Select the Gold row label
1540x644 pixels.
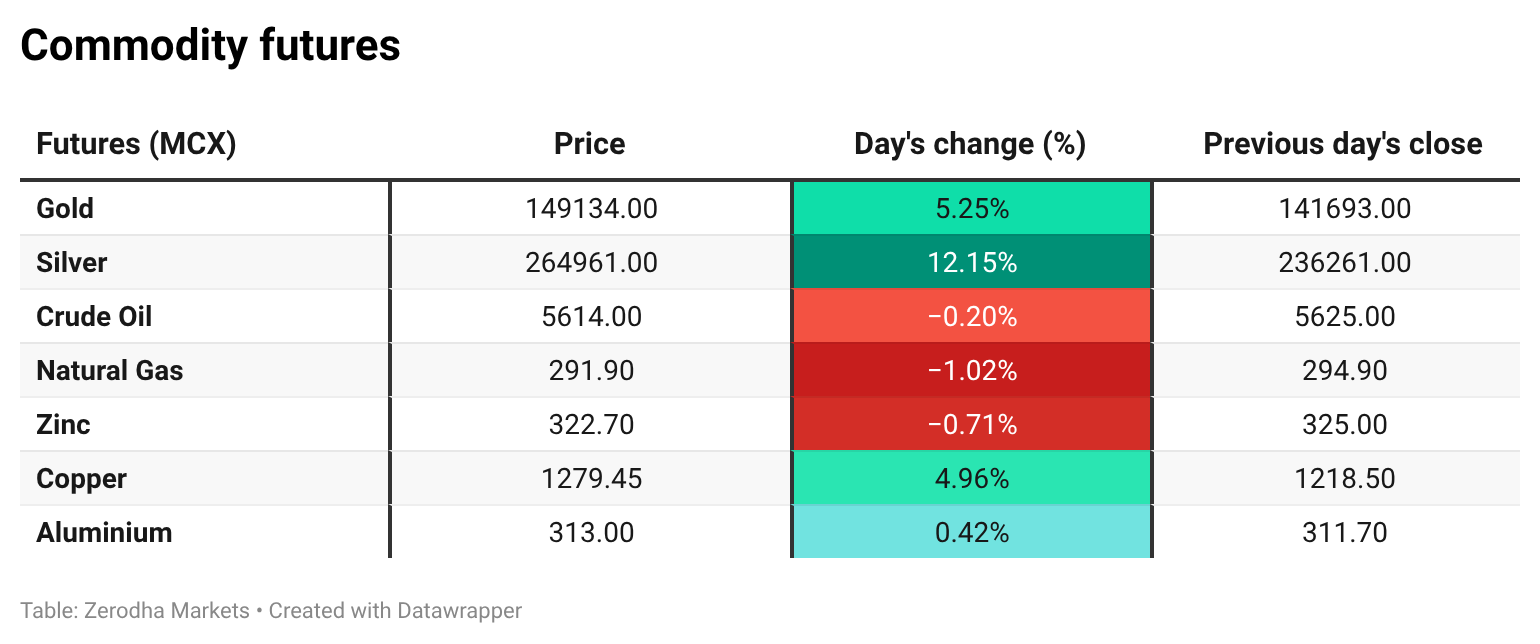[x=65, y=209]
